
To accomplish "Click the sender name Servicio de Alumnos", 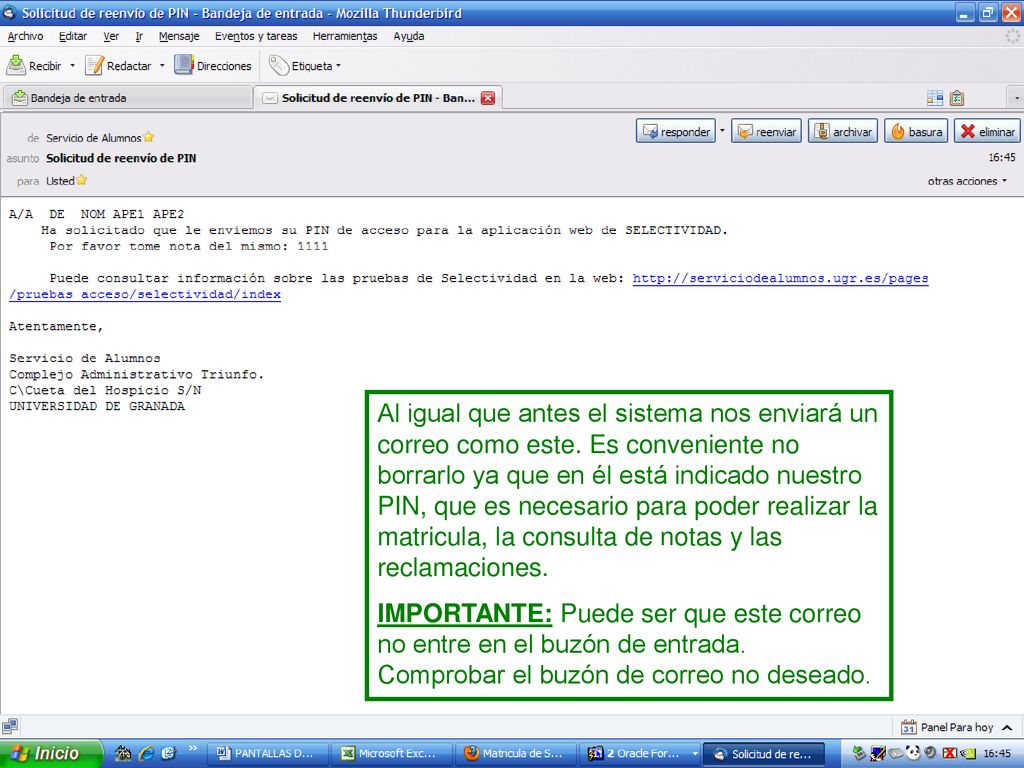I will (93, 138).
